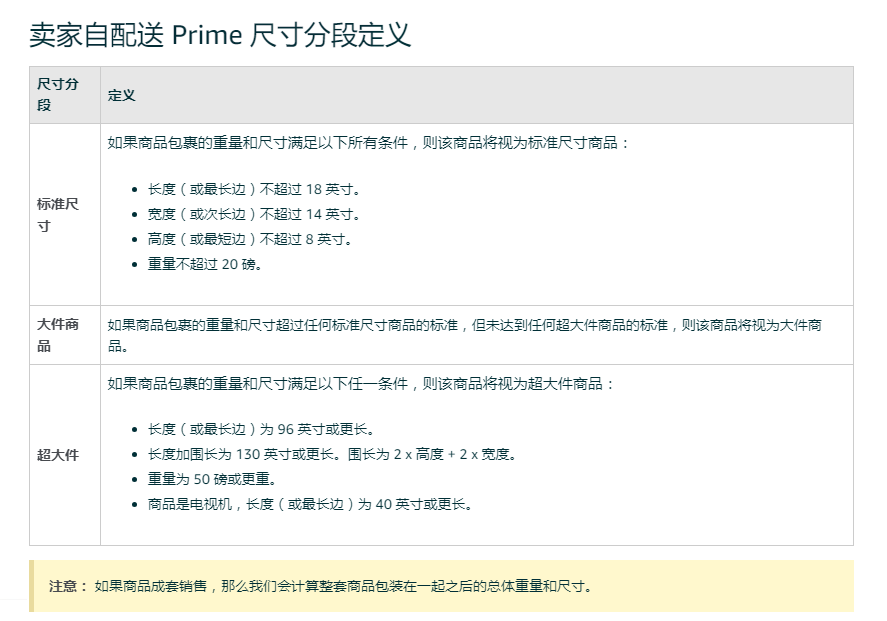Click the word Prime in the heading
Viewport: 887px width, 621px height.
207,35
